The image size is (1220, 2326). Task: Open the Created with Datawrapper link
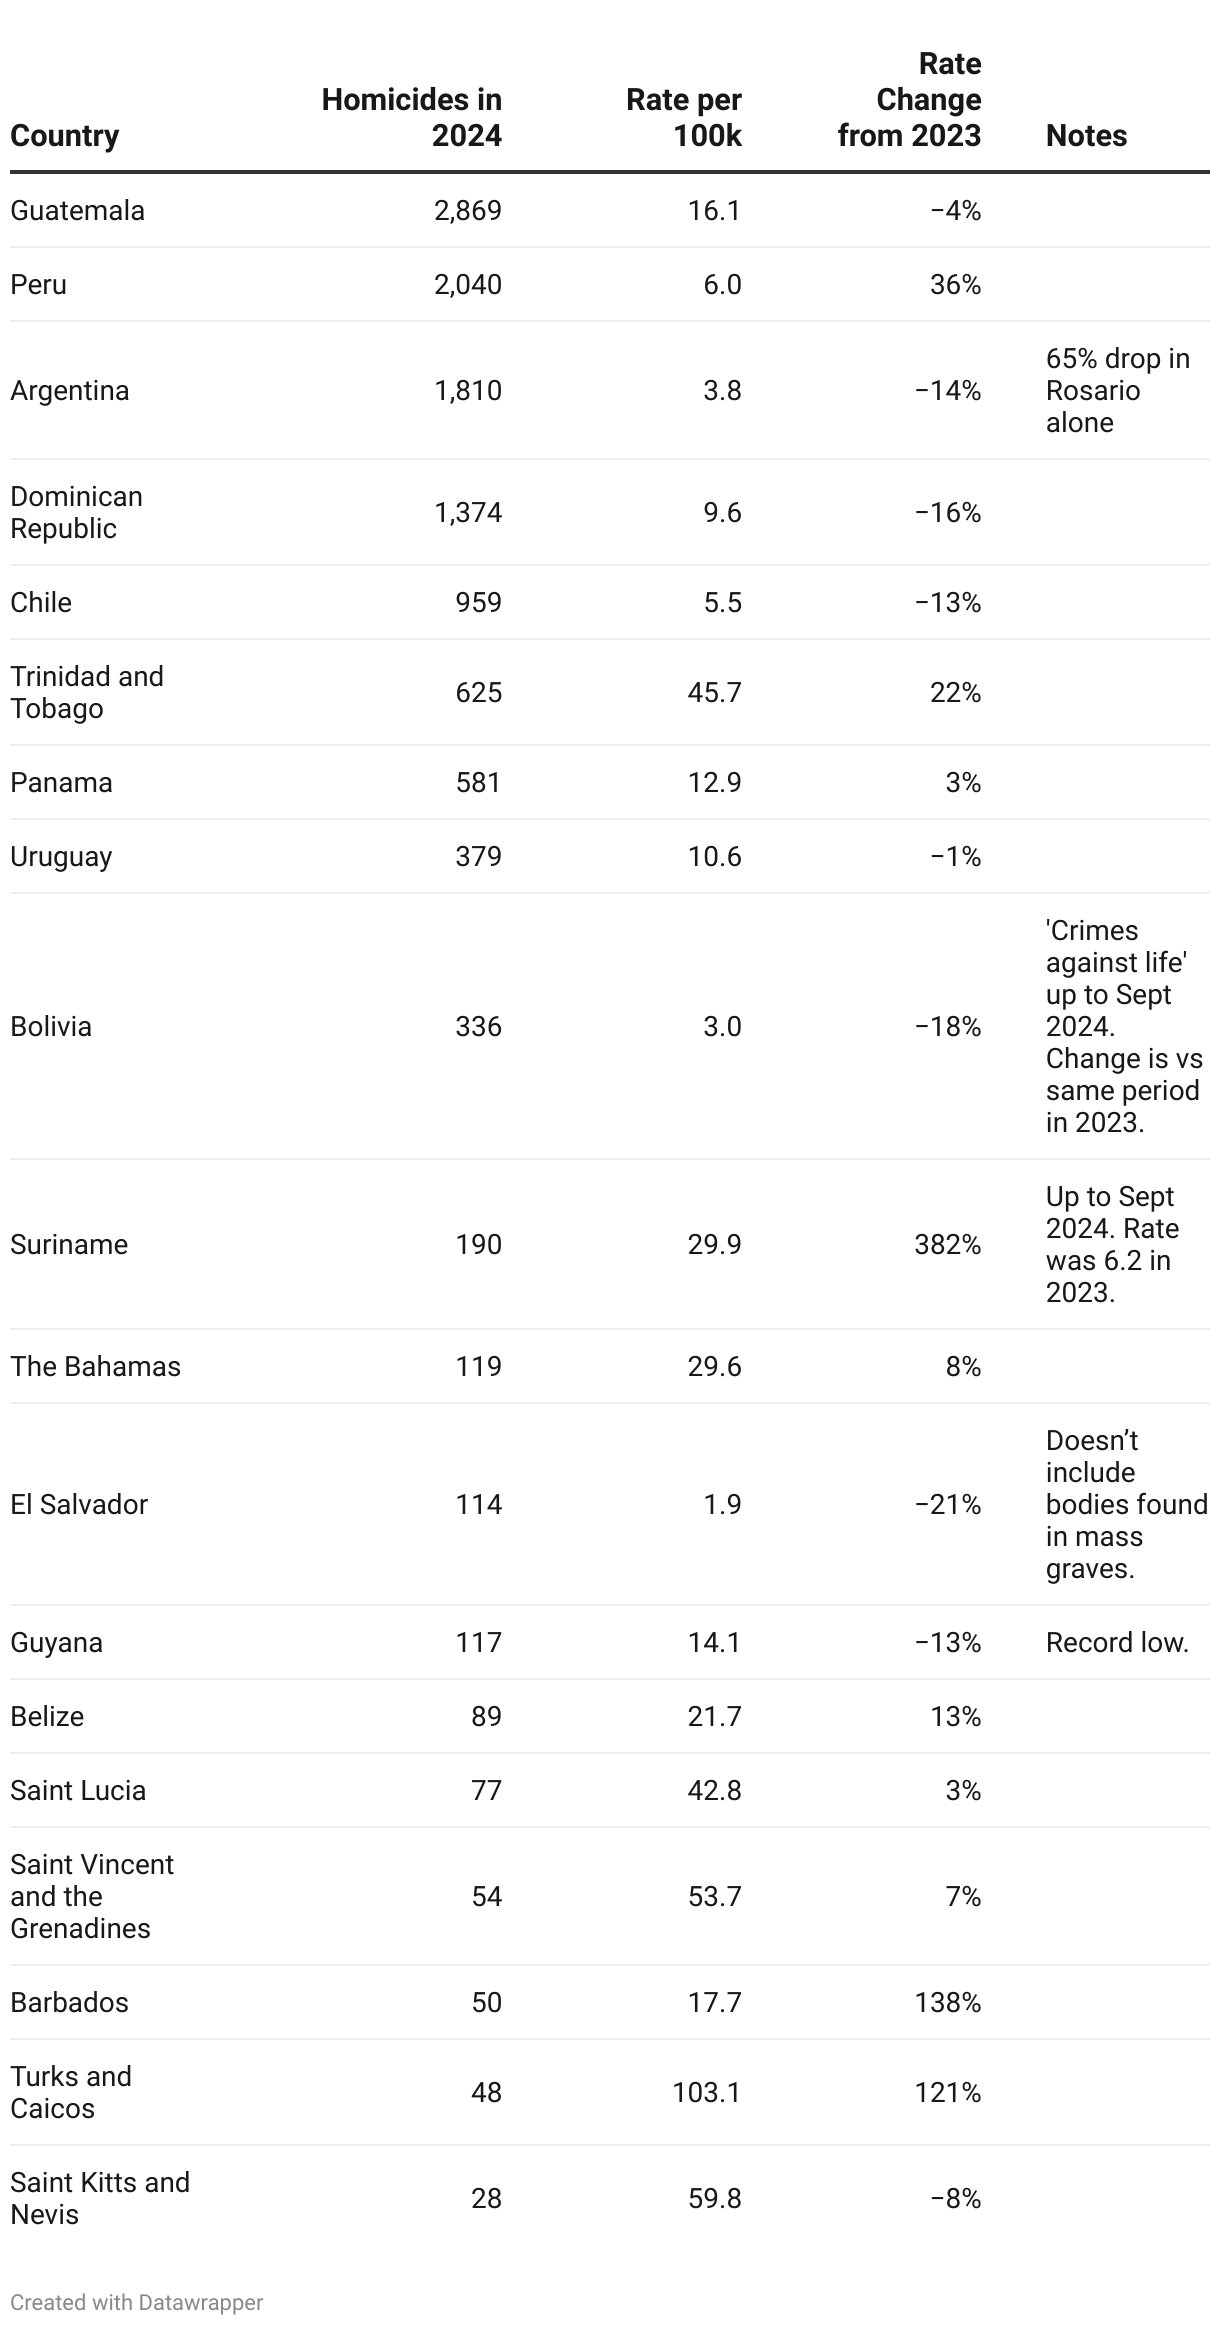137,2302
